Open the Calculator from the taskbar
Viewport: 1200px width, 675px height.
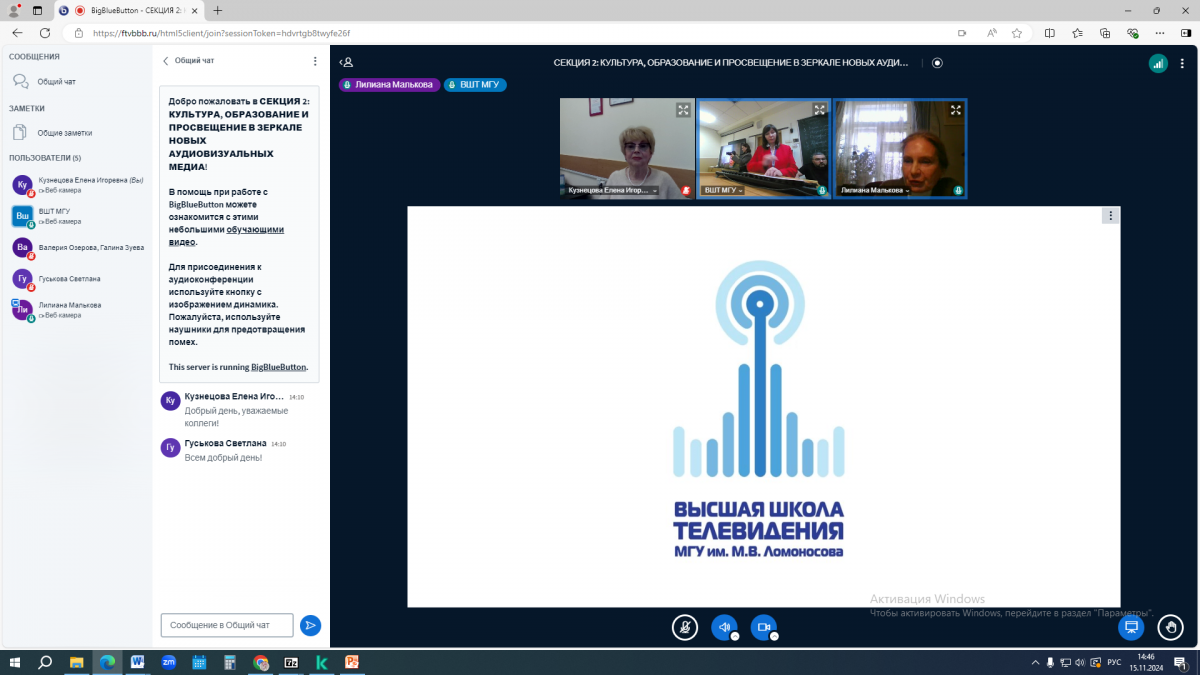[x=230, y=662]
